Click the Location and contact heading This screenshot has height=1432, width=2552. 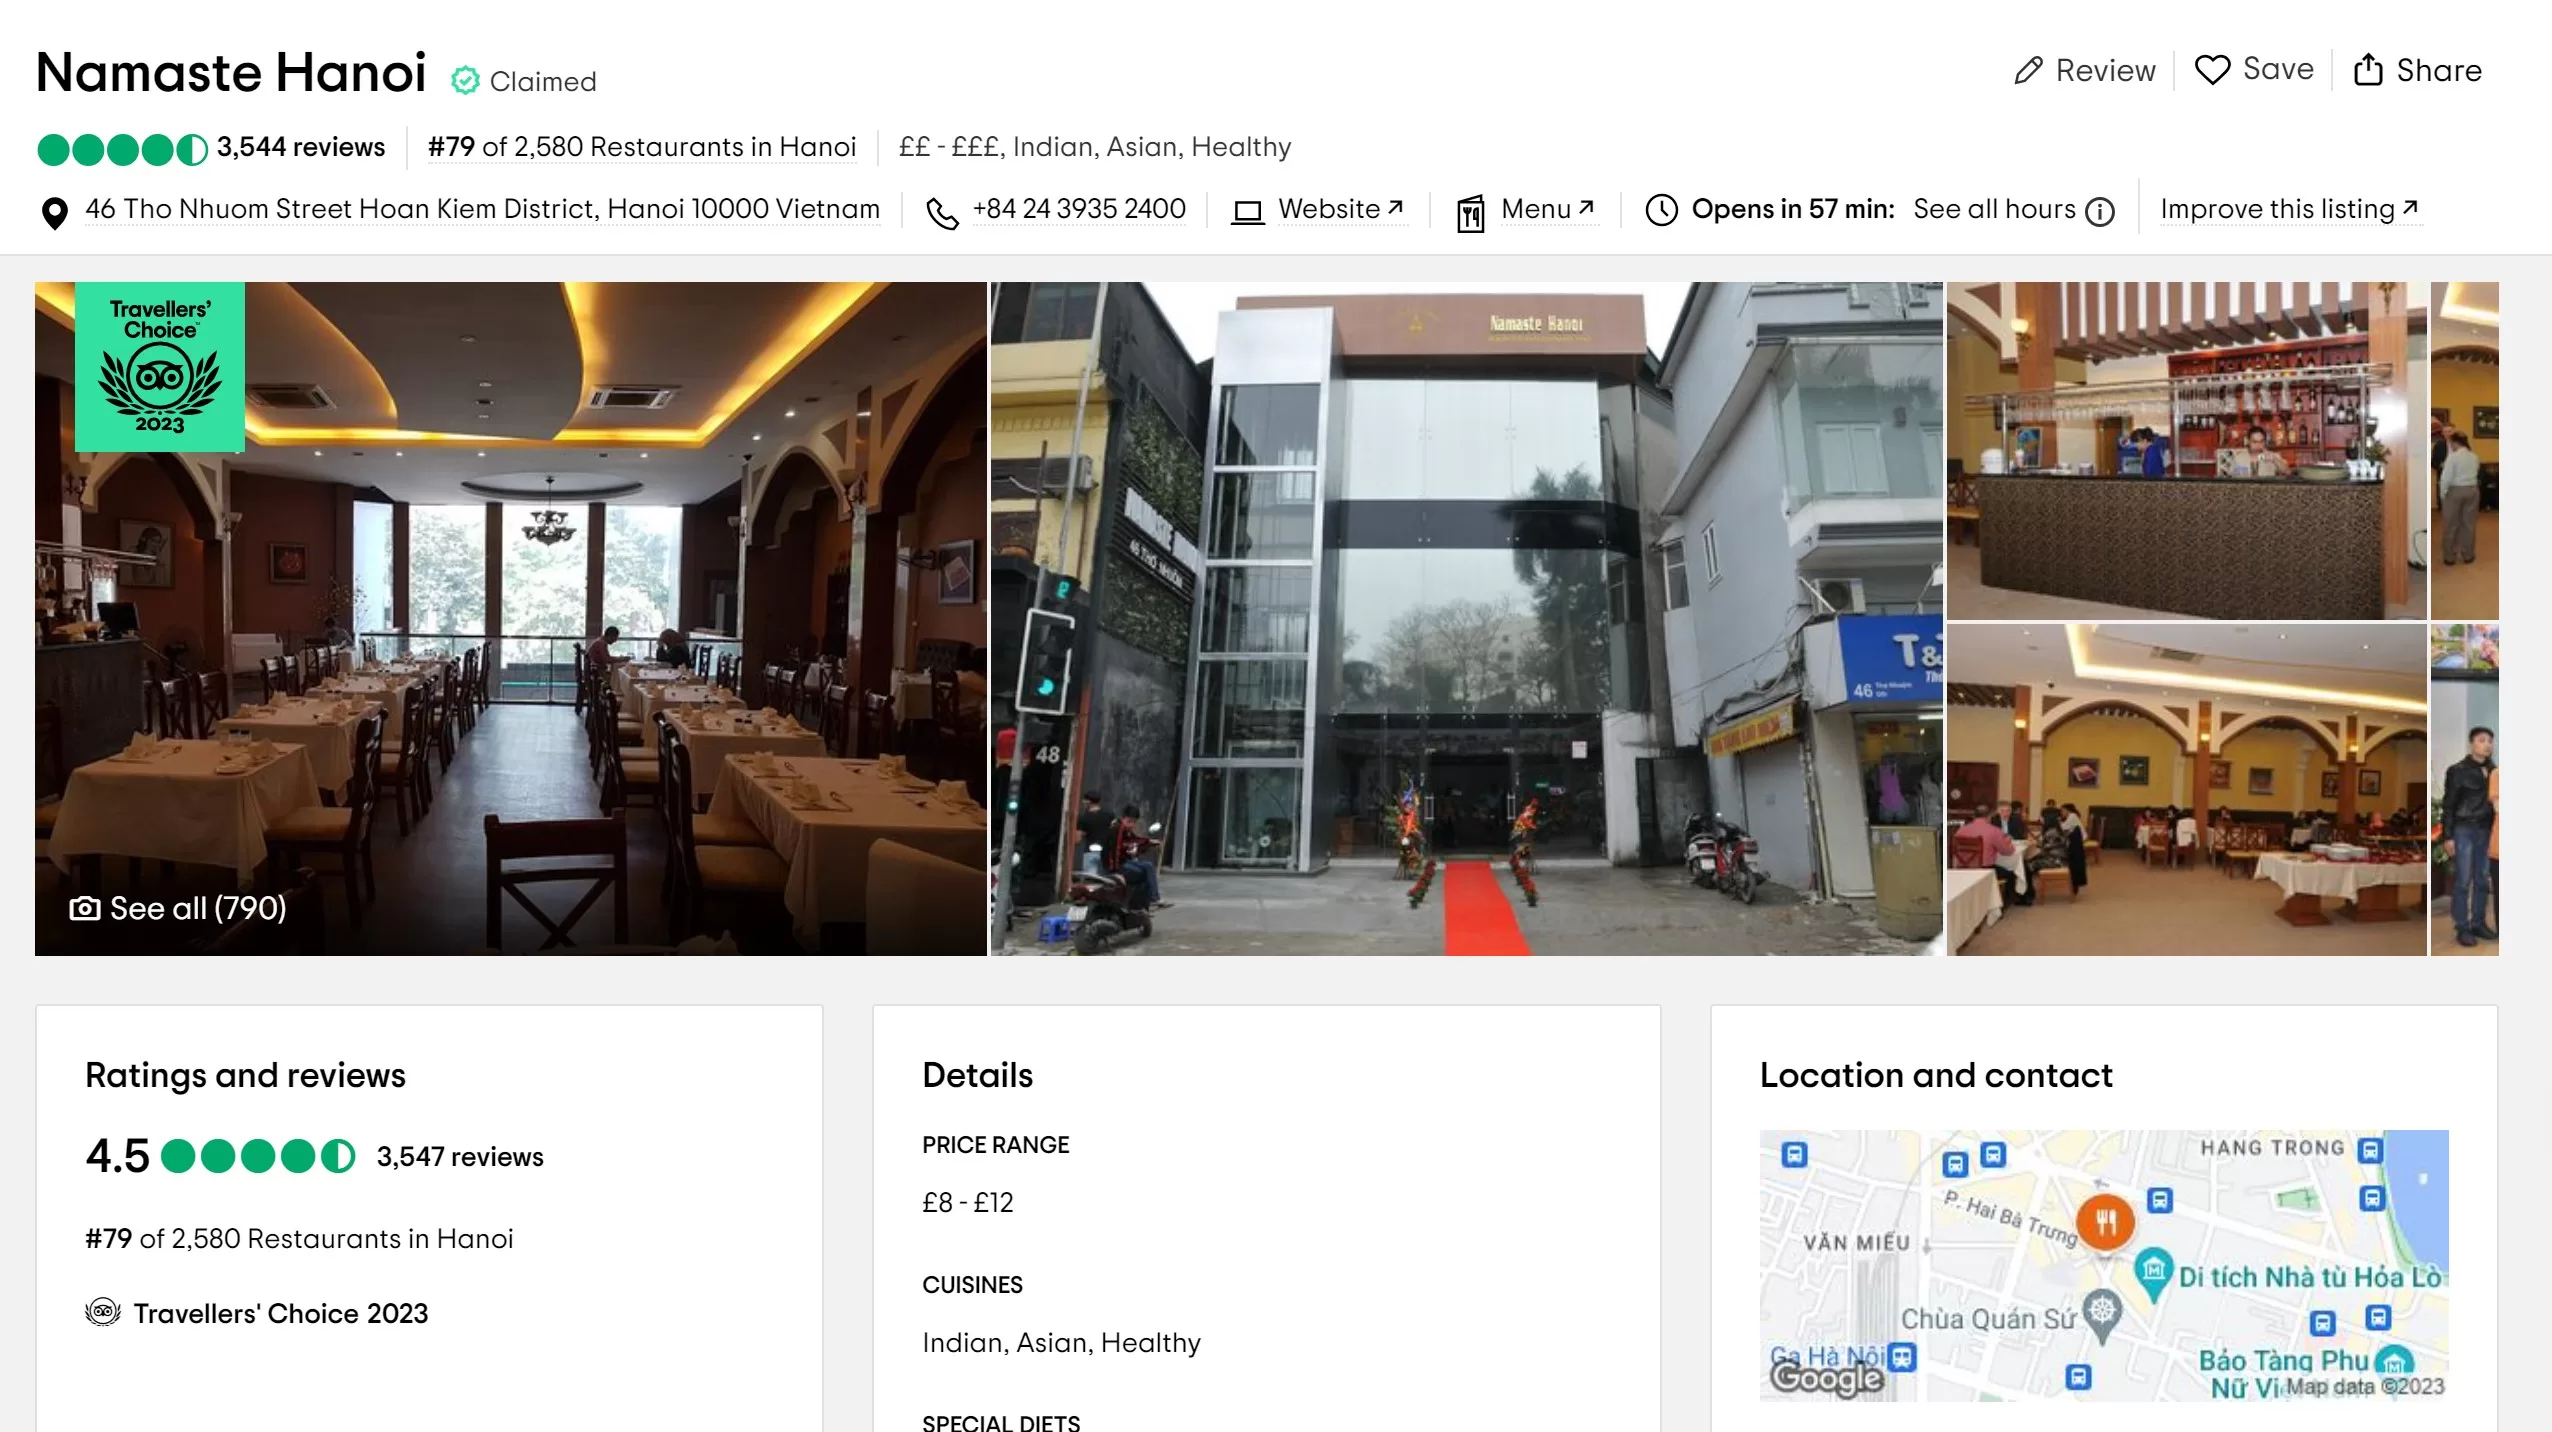point(1936,1075)
